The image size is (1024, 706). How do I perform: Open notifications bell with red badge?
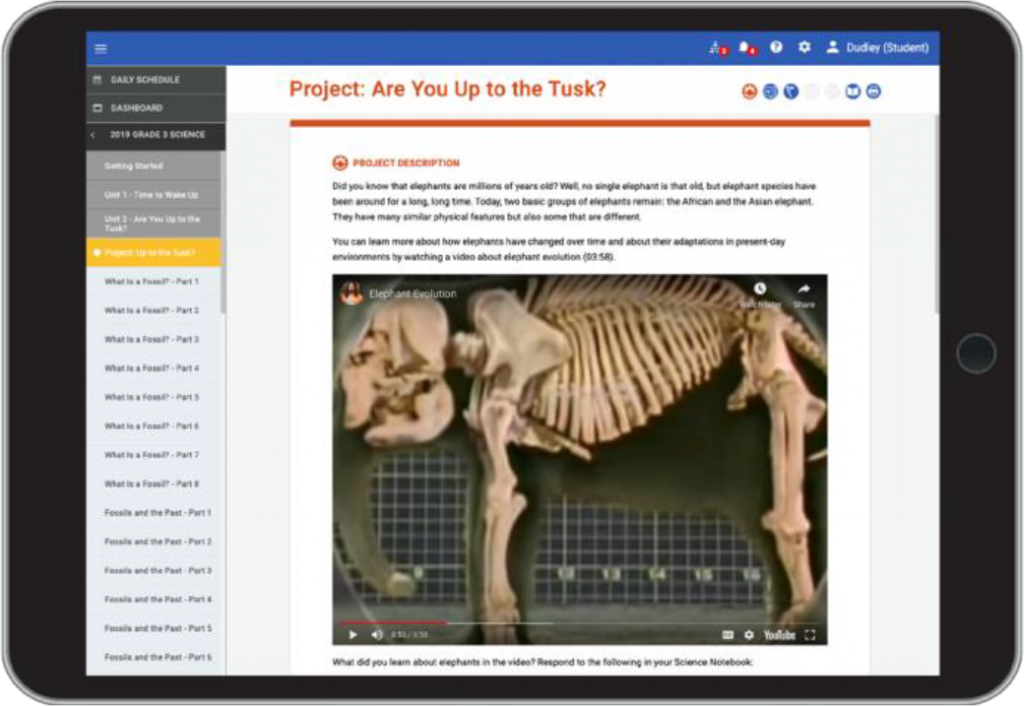pos(745,47)
